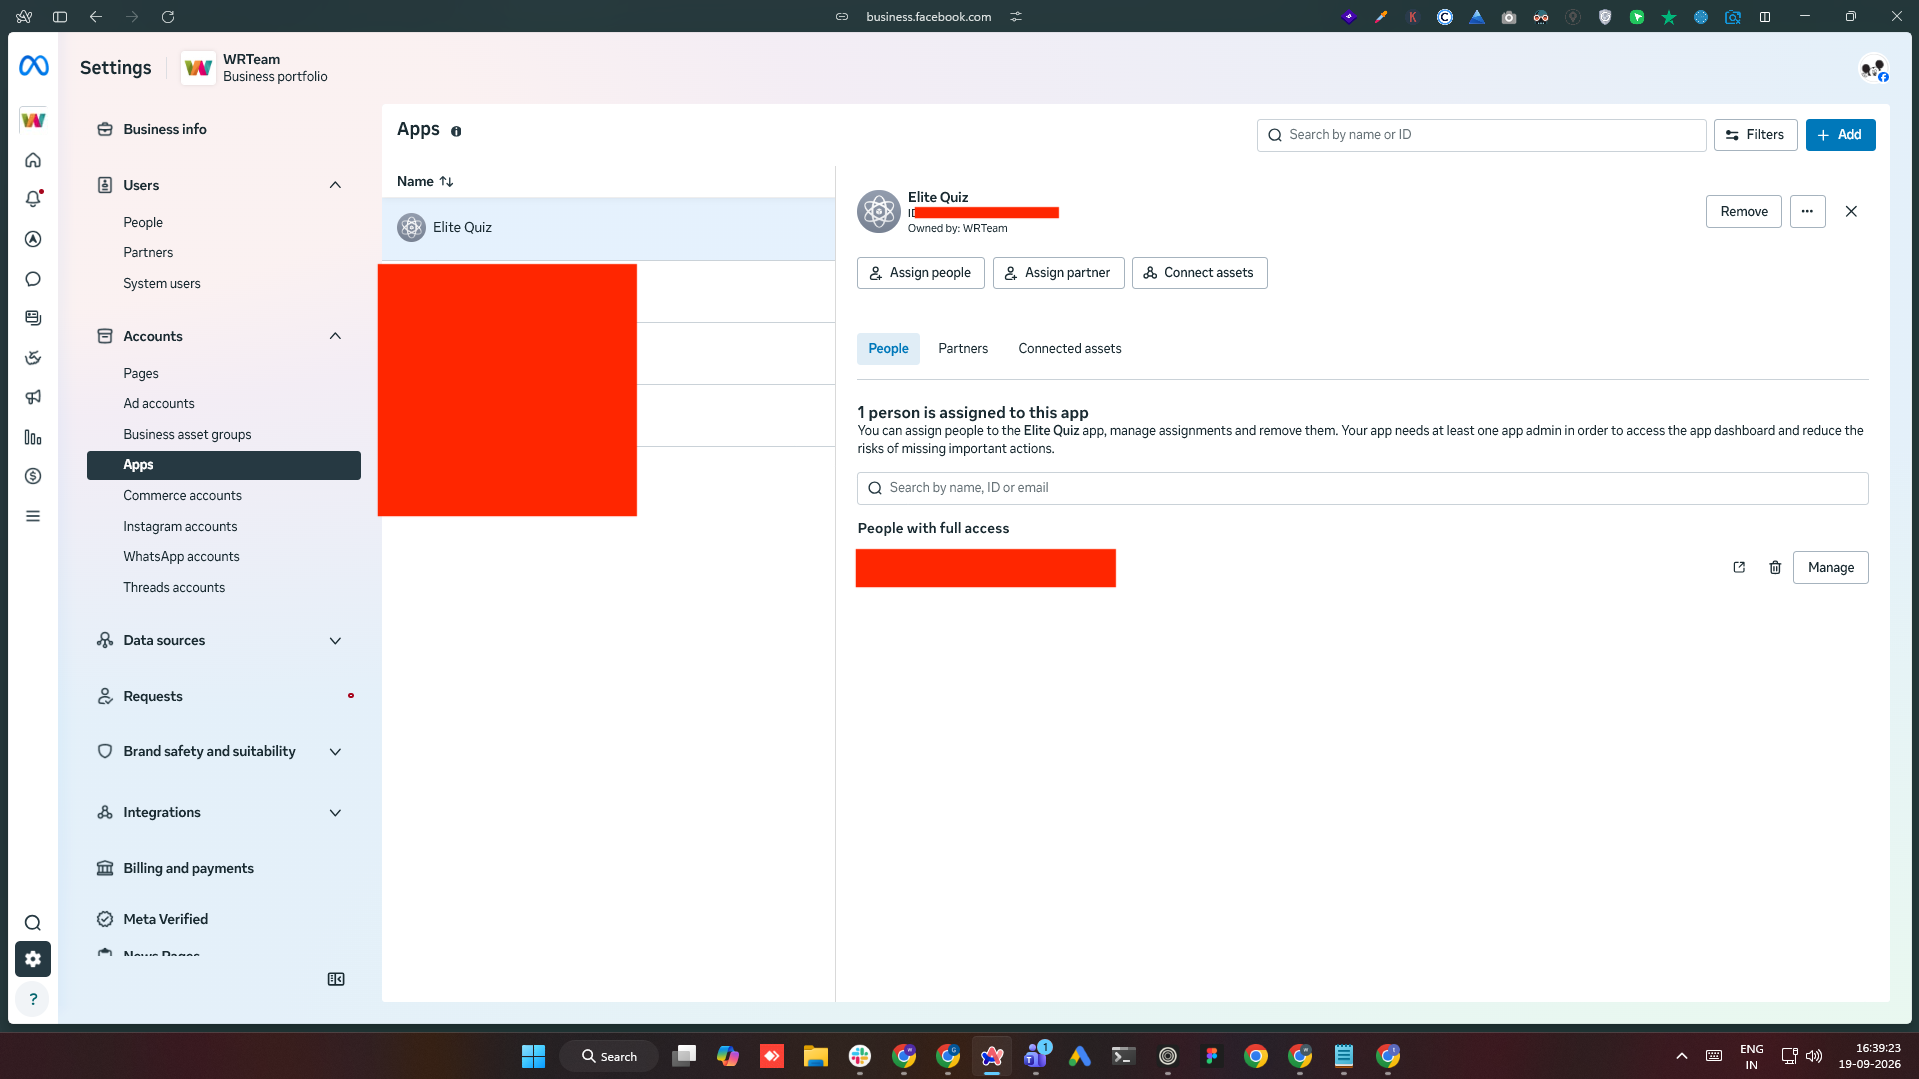This screenshot has height=1079, width=1919.
Task: Switch to the Partners tab
Action: coord(963,348)
